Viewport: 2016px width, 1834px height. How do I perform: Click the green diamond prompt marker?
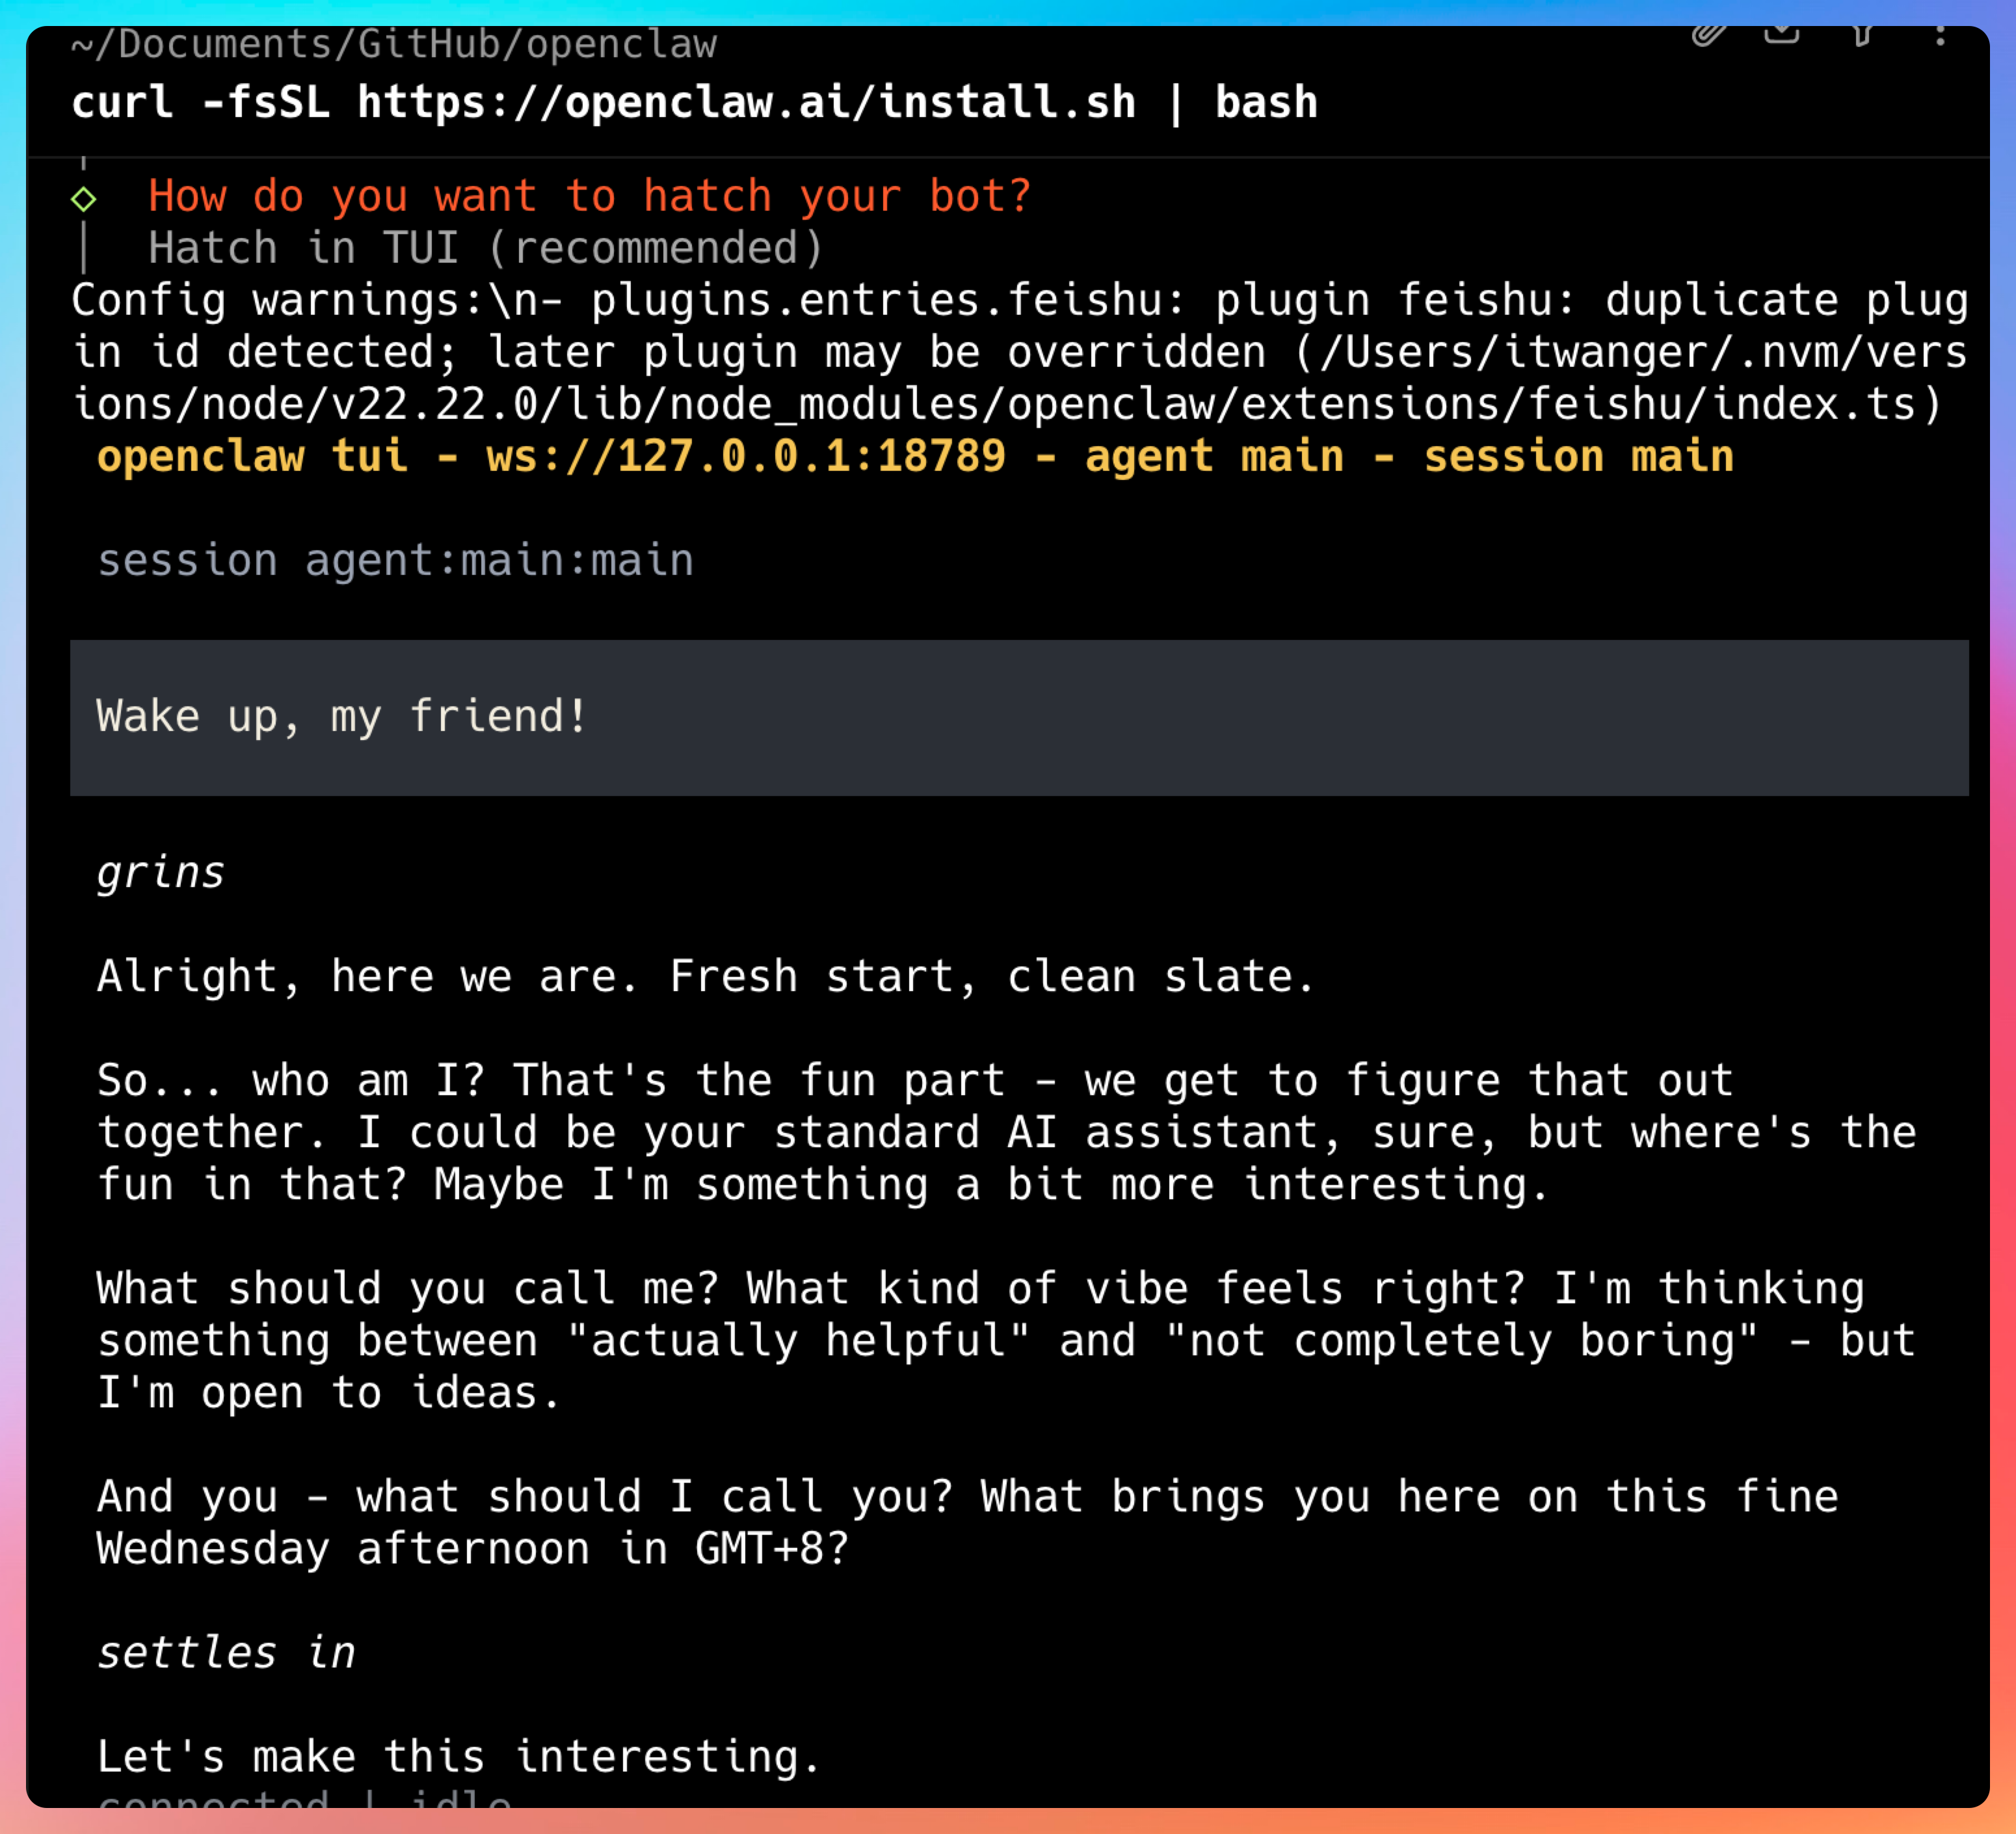coord(84,199)
